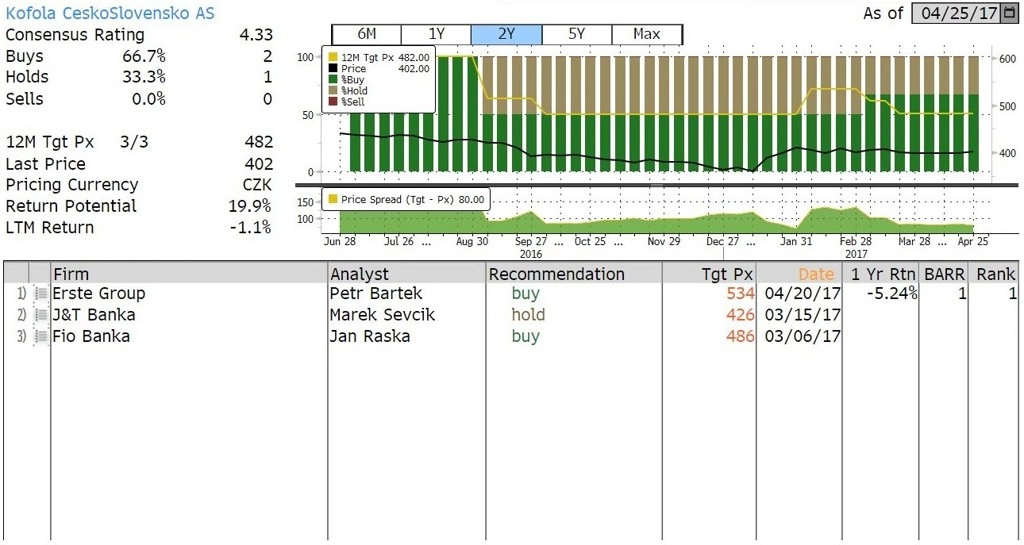Click the tan %Hold legend swatch
This screenshot has height=545, width=1024.
tap(332, 91)
